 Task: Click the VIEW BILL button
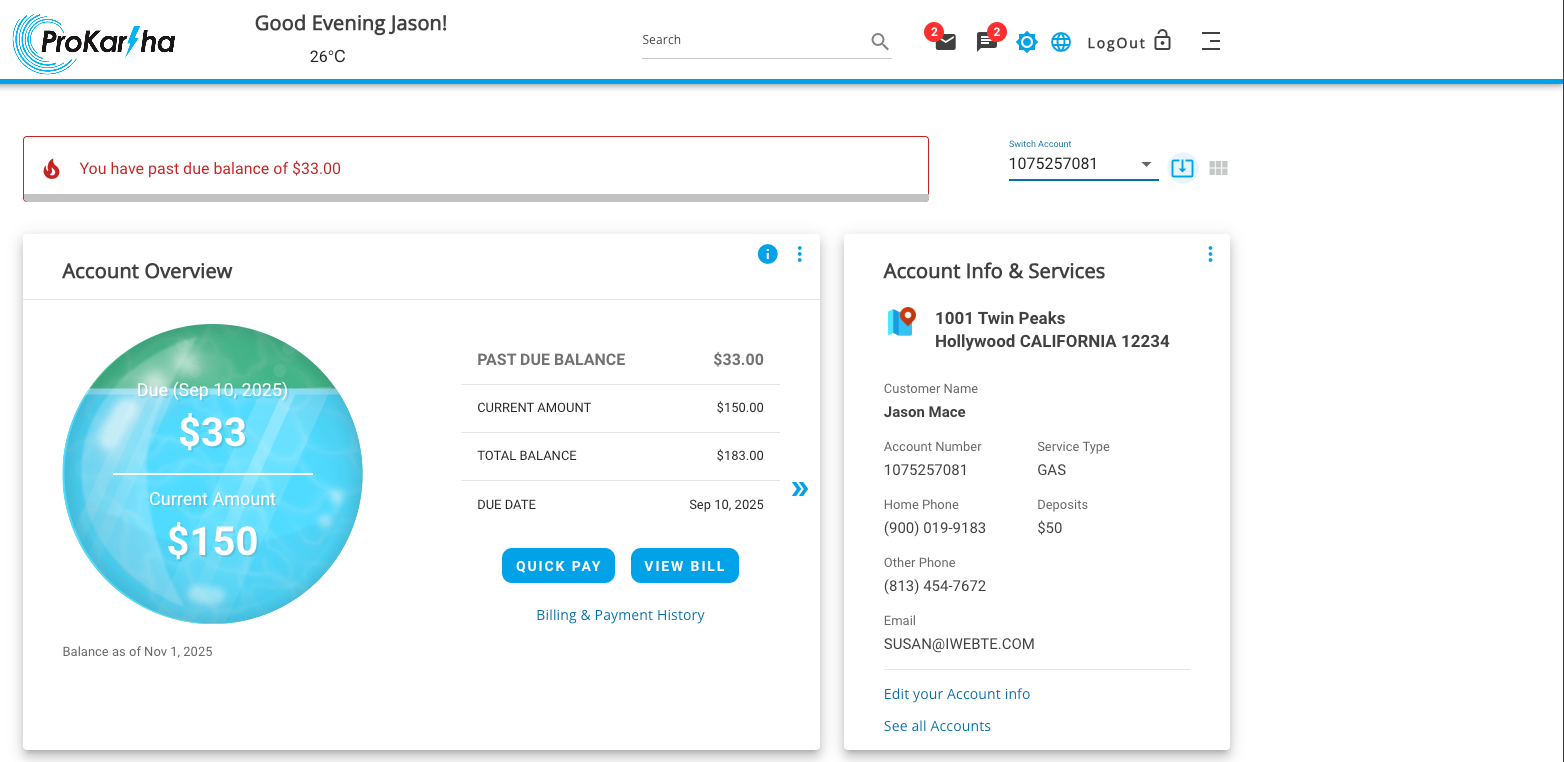point(684,565)
